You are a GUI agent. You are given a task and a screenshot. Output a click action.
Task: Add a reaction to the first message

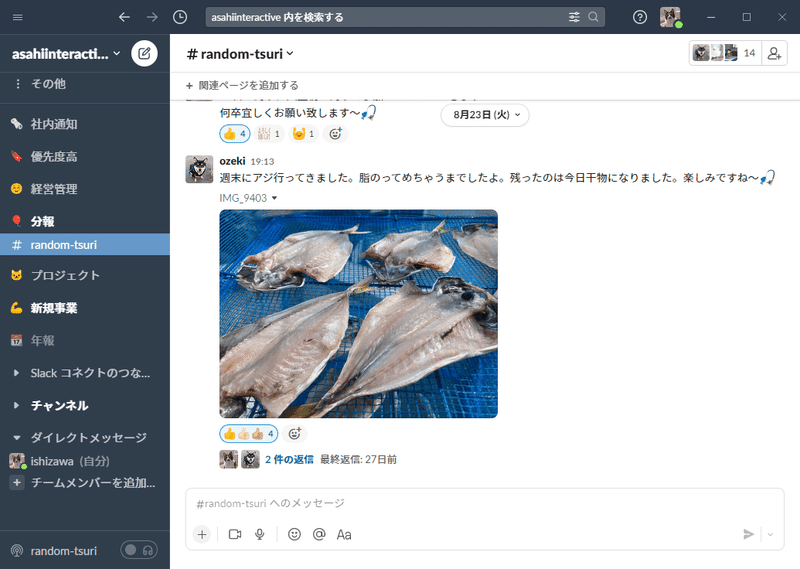(335, 134)
